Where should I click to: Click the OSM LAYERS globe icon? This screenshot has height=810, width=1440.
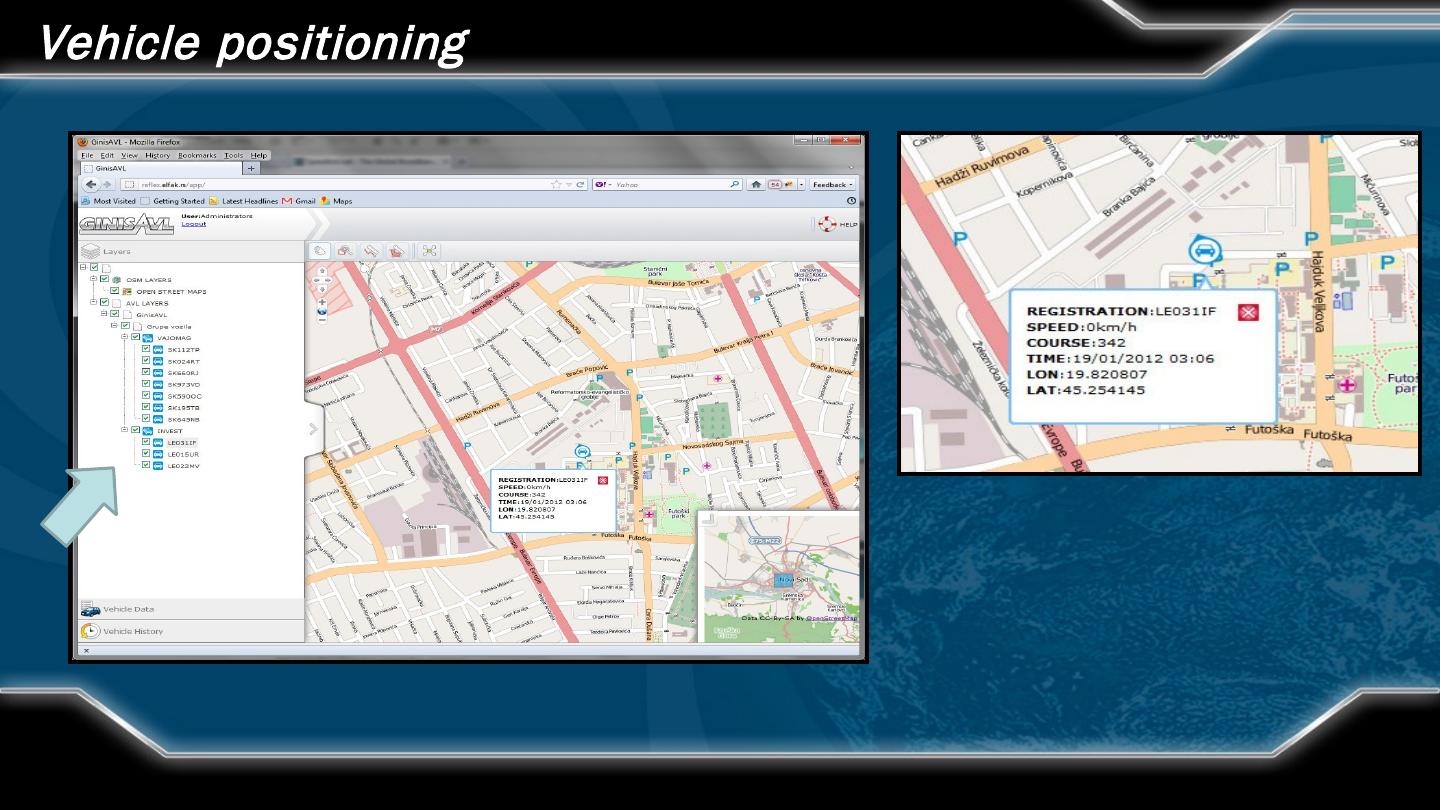(117, 280)
